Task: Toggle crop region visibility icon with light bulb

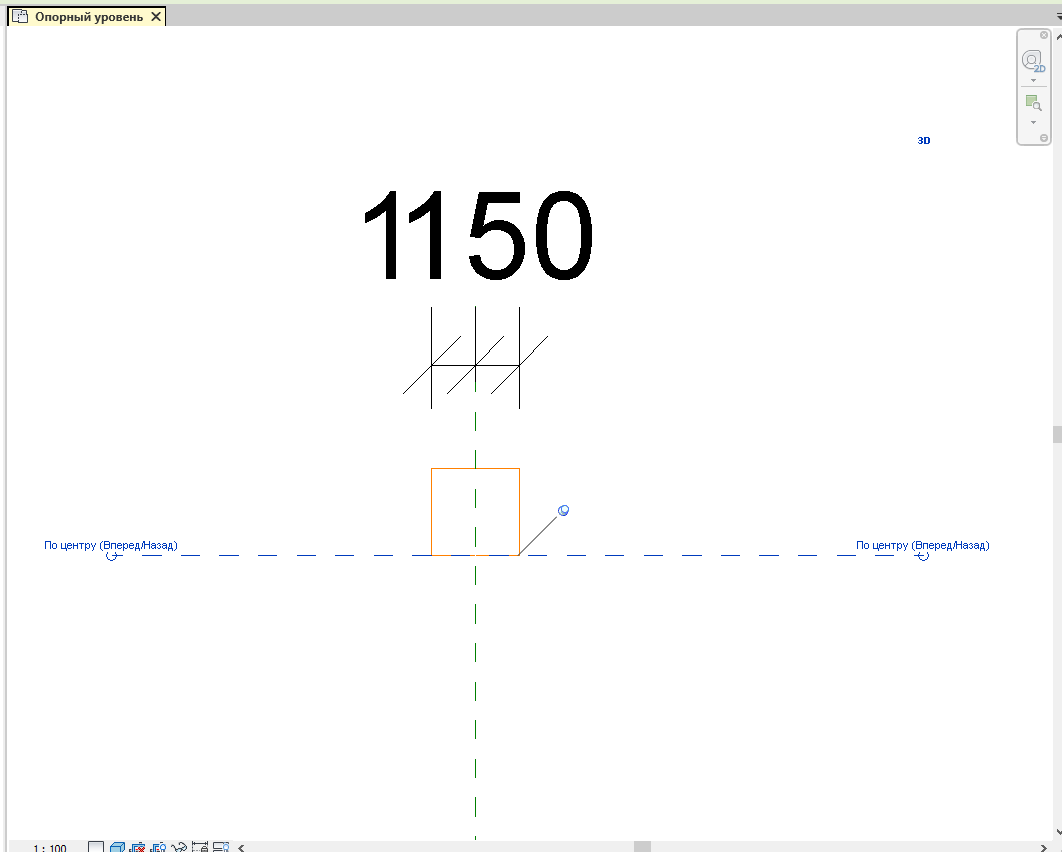Action: point(158,847)
